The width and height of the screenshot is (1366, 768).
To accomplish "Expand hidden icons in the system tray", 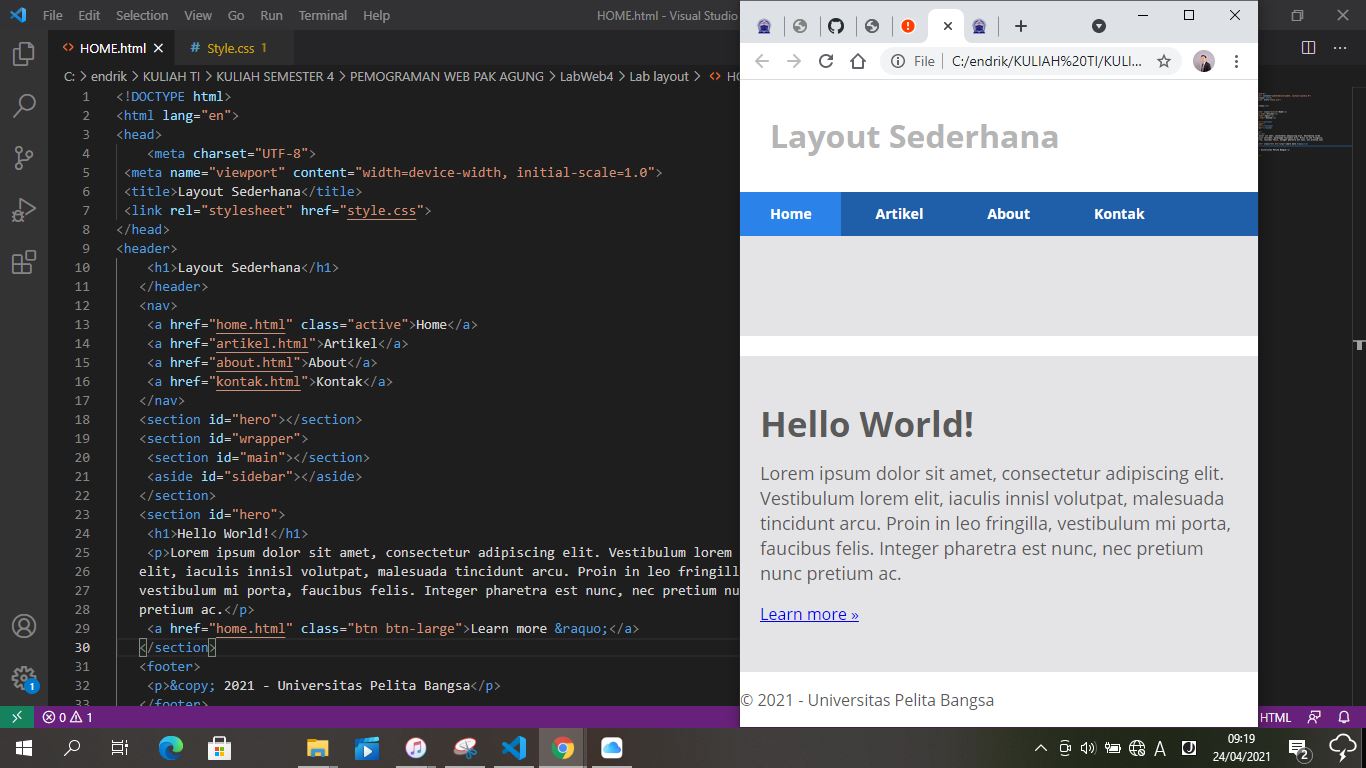I will pyautogui.click(x=1038, y=747).
